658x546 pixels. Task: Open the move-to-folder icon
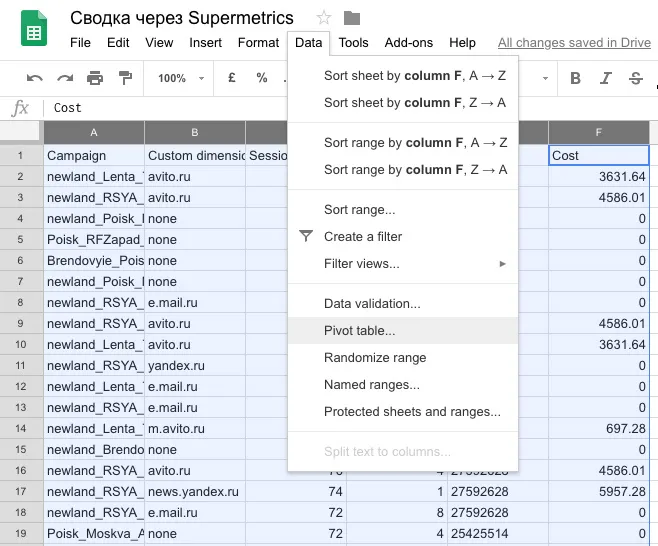click(x=352, y=18)
